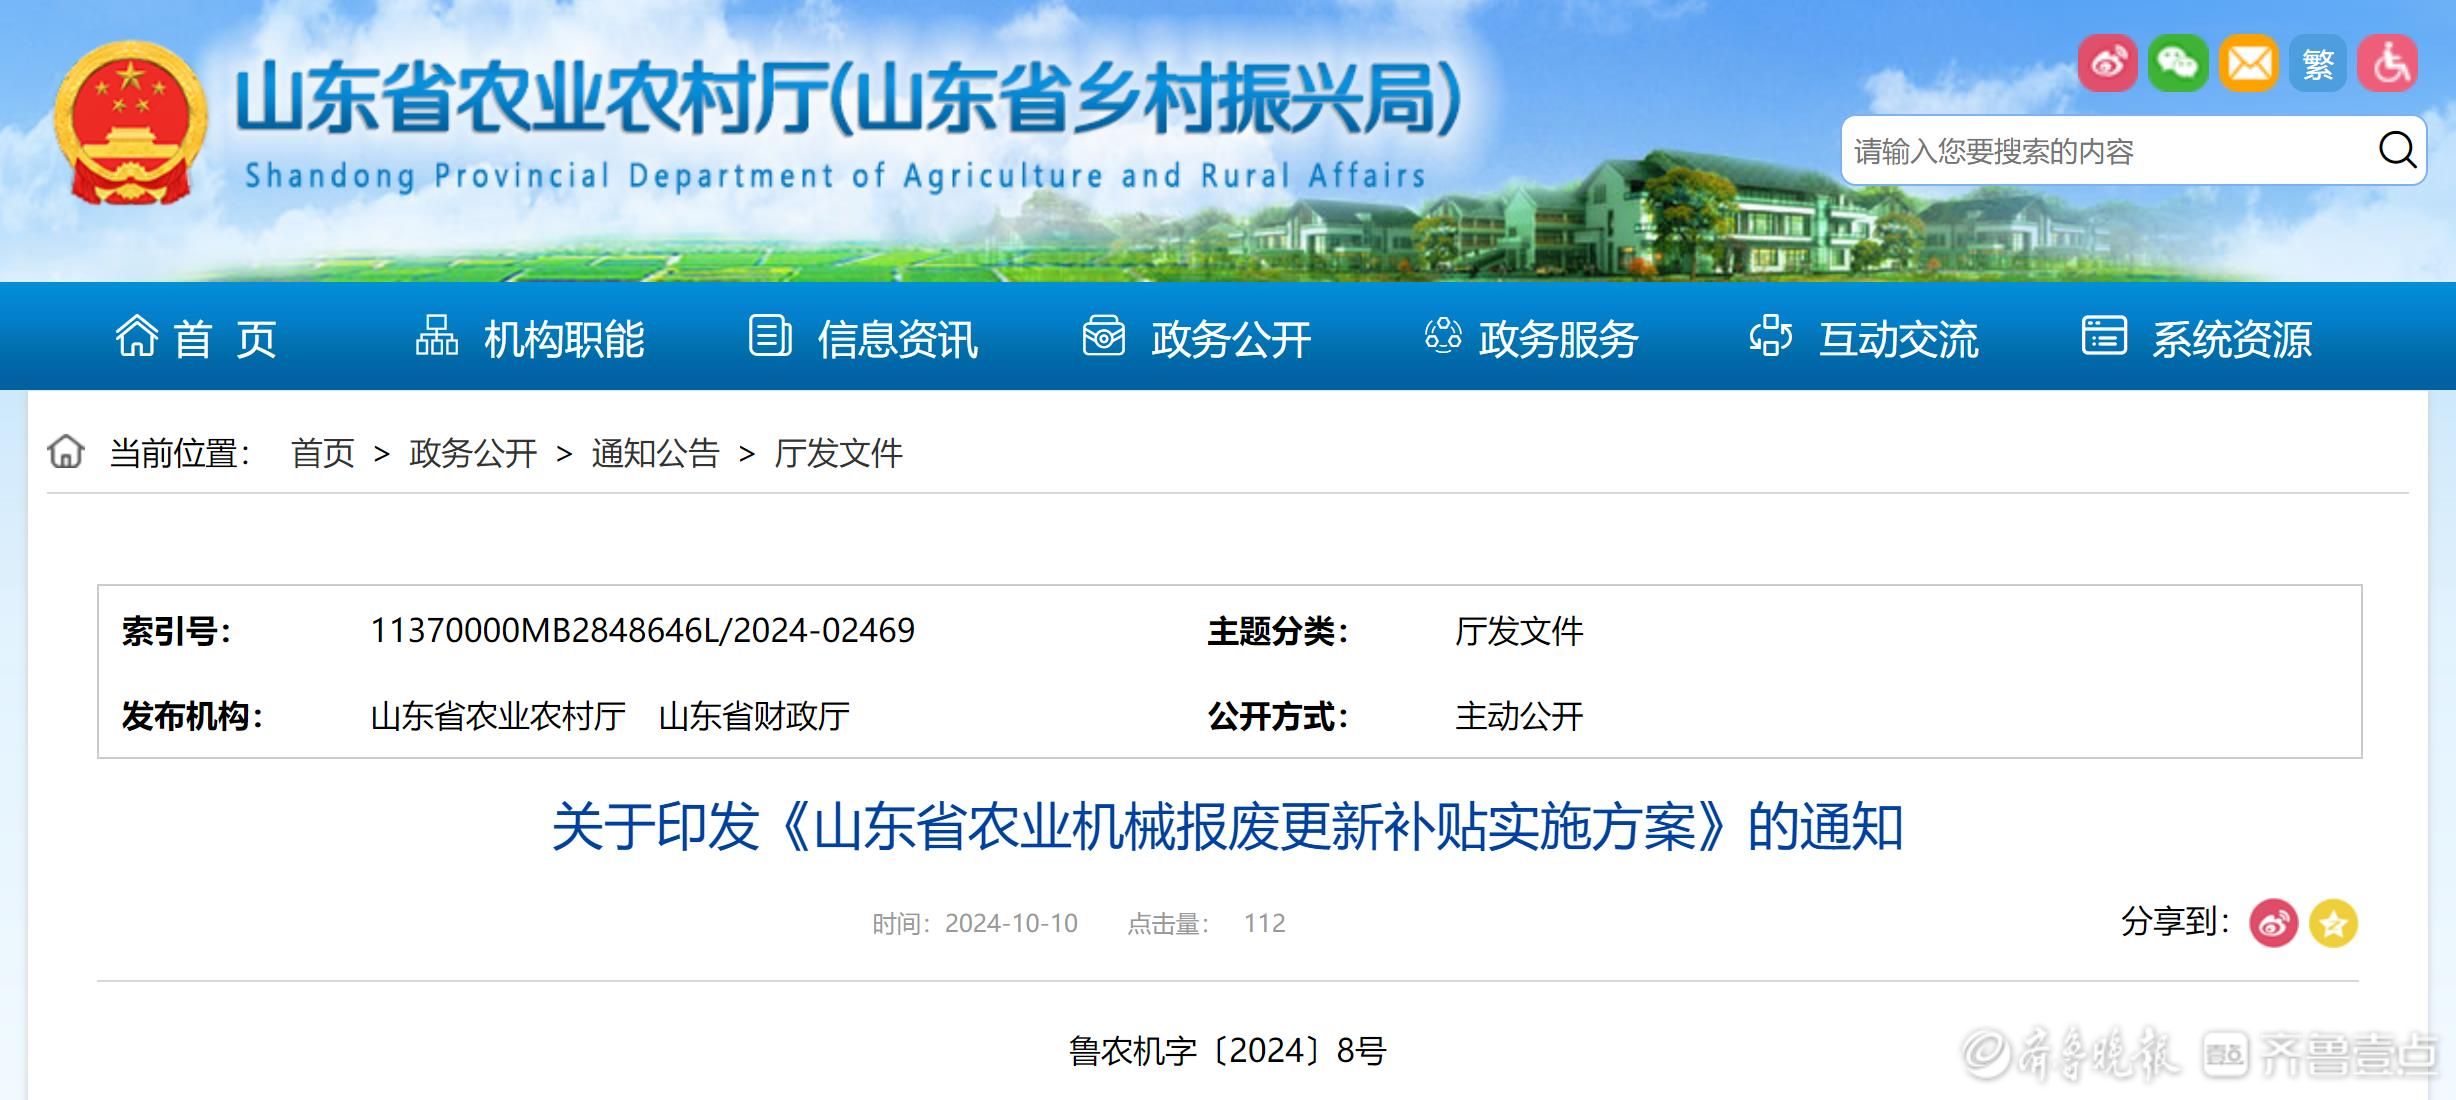Select 厅发文件 value next to 主题分类

pyautogui.click(x=1519, y=631)
